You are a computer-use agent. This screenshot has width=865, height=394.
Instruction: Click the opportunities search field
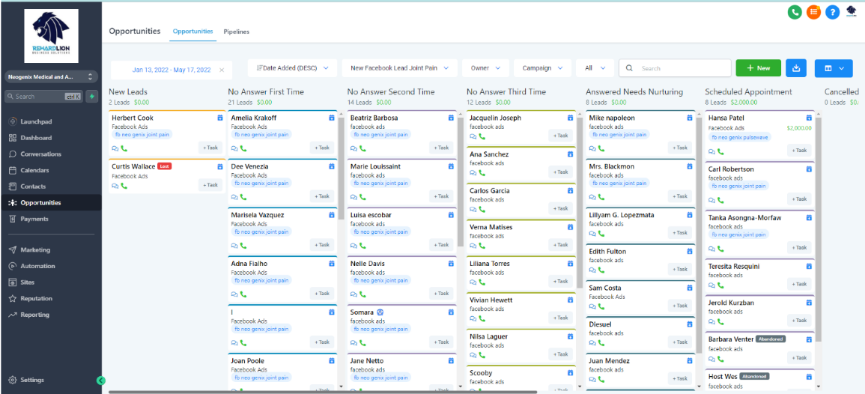675,68
